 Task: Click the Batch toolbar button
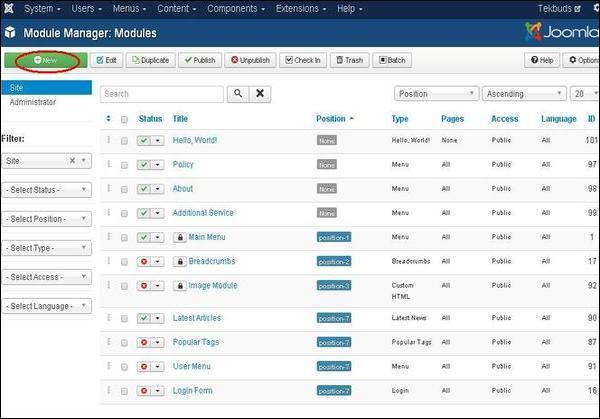(392, 60)
